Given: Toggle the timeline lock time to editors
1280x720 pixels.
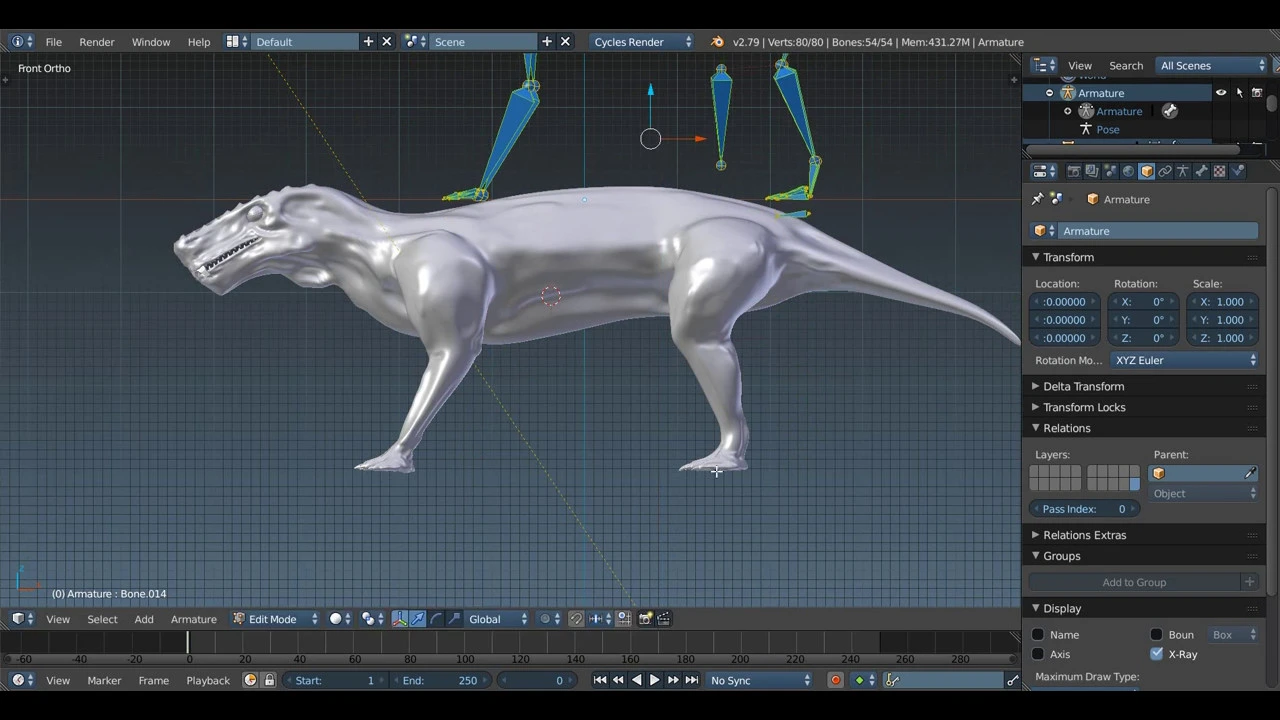Looking at the screenshot, I should click(x=269, y=681).
